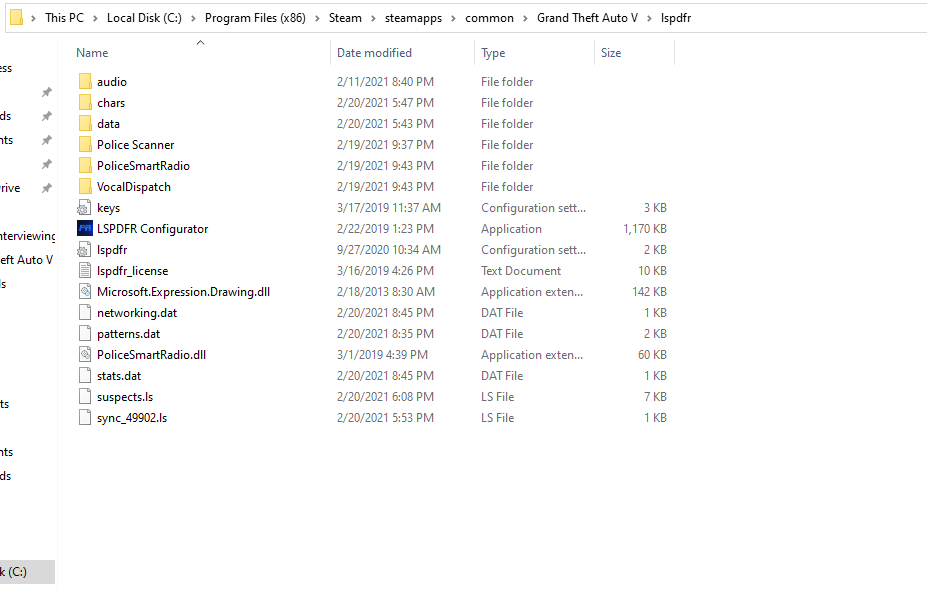Image resolution: width=927 pixels, height=591 pixels.
Task: Go to Local Disk (C:) breadcrumb
Action: click(x=144, y=18)
